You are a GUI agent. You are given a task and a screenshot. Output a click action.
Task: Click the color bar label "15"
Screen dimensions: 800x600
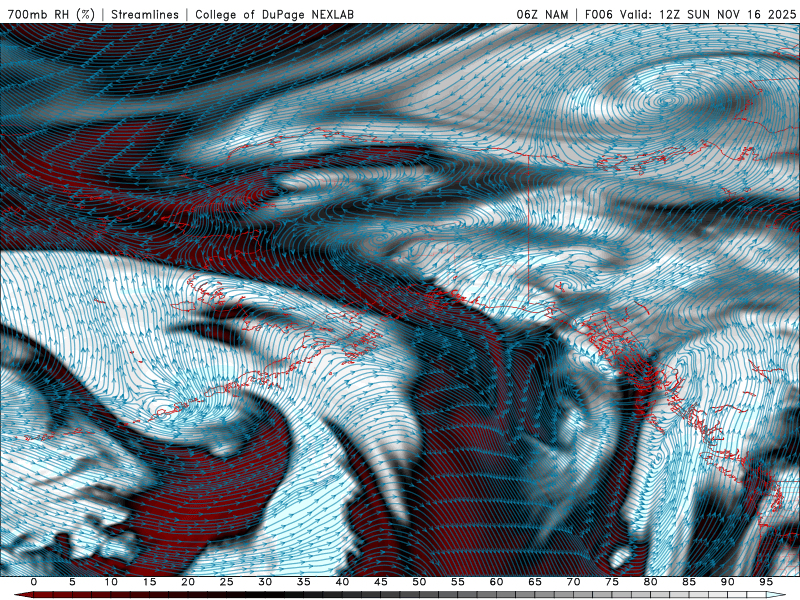[x=149, y=582]
